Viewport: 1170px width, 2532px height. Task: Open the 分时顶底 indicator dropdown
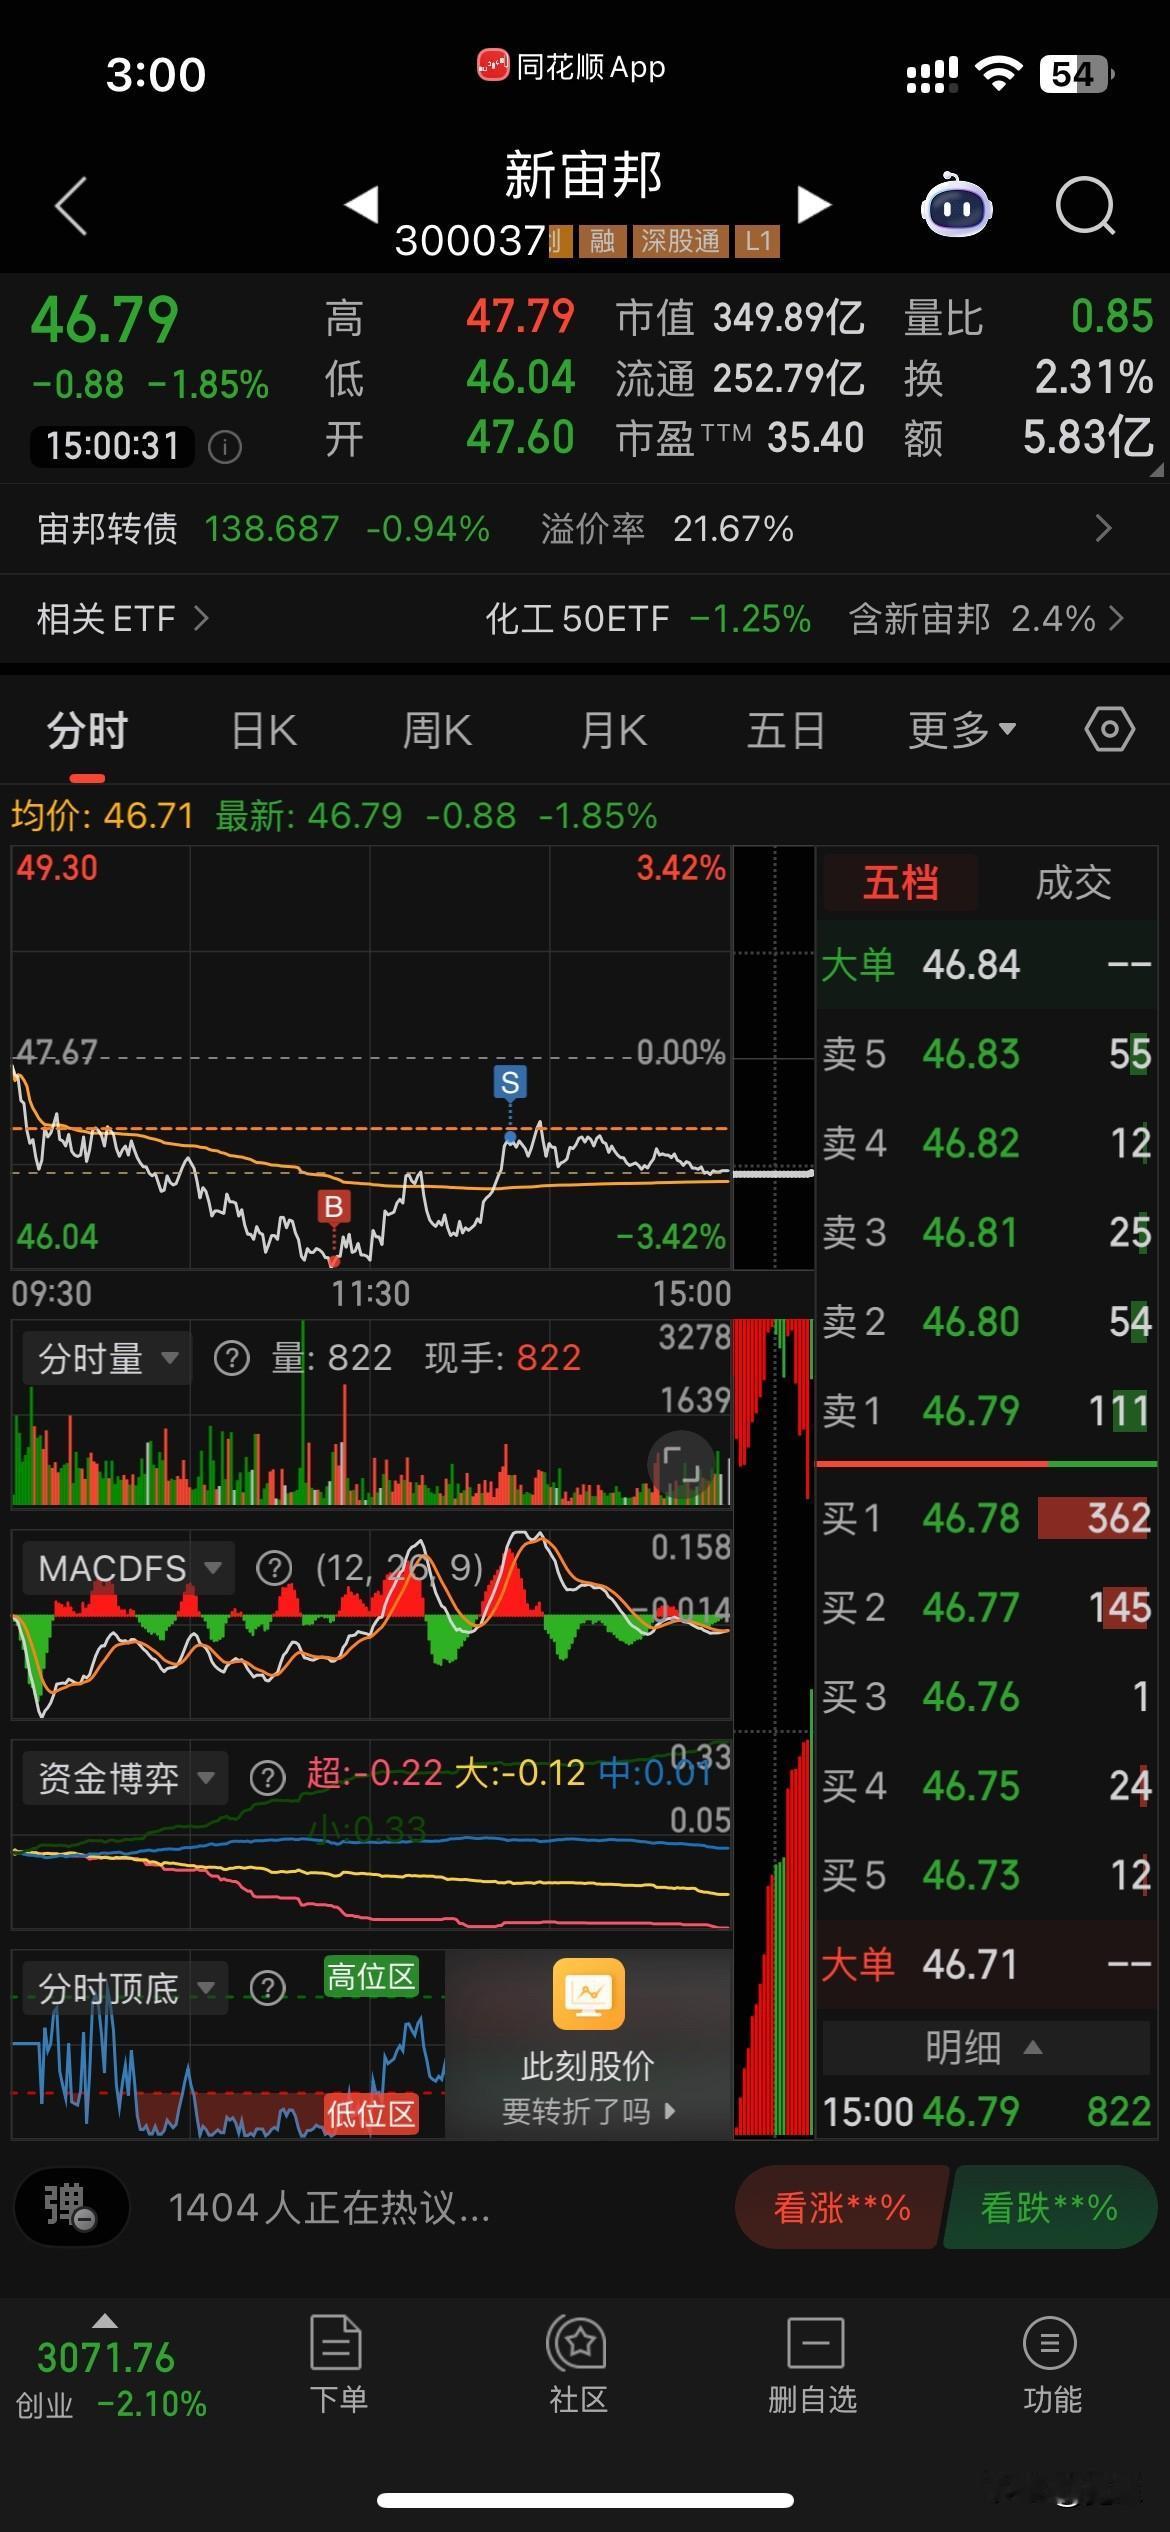point(125,1988)
